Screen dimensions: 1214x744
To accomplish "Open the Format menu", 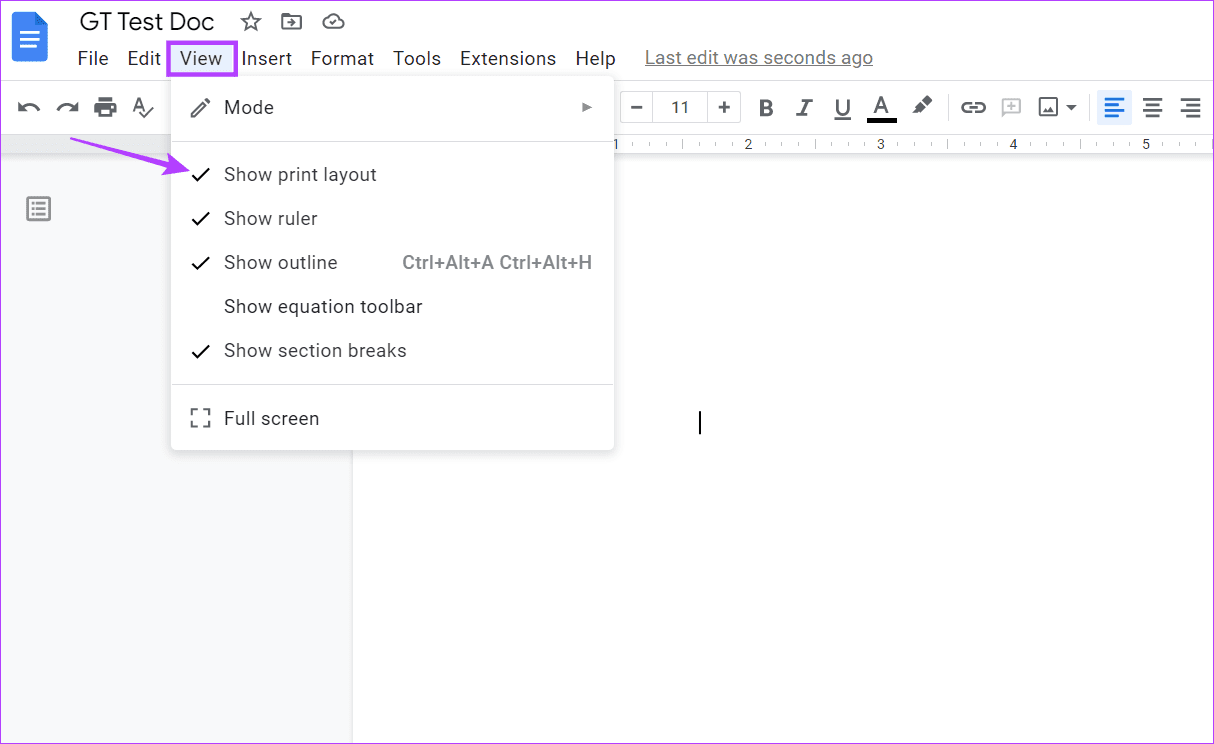I will (342, 59).
